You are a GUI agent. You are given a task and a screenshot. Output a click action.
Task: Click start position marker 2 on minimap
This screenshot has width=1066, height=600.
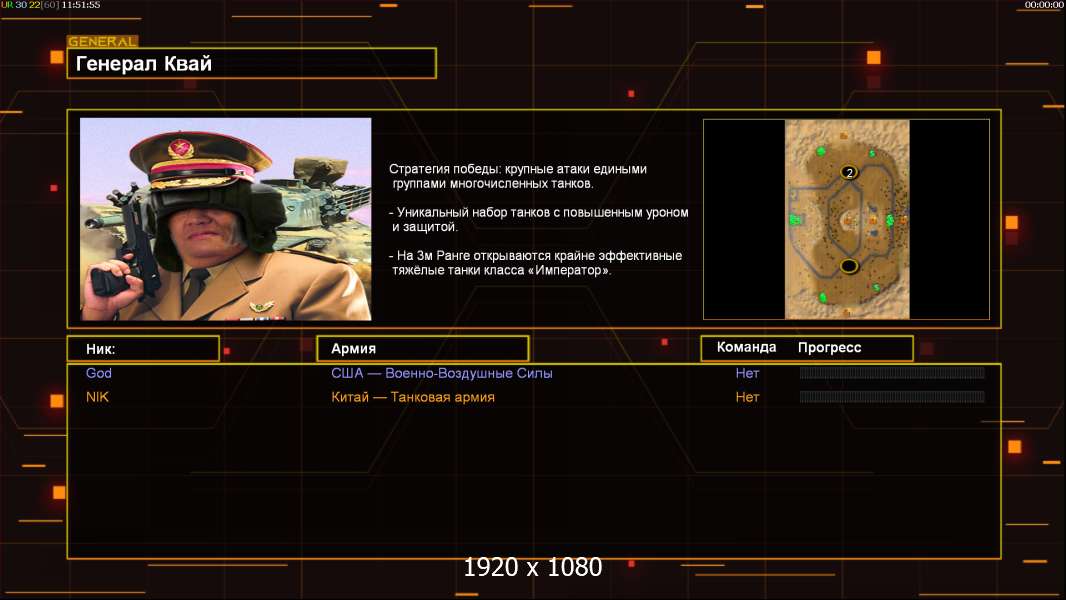pyautogui.click(x=849, y=173)
